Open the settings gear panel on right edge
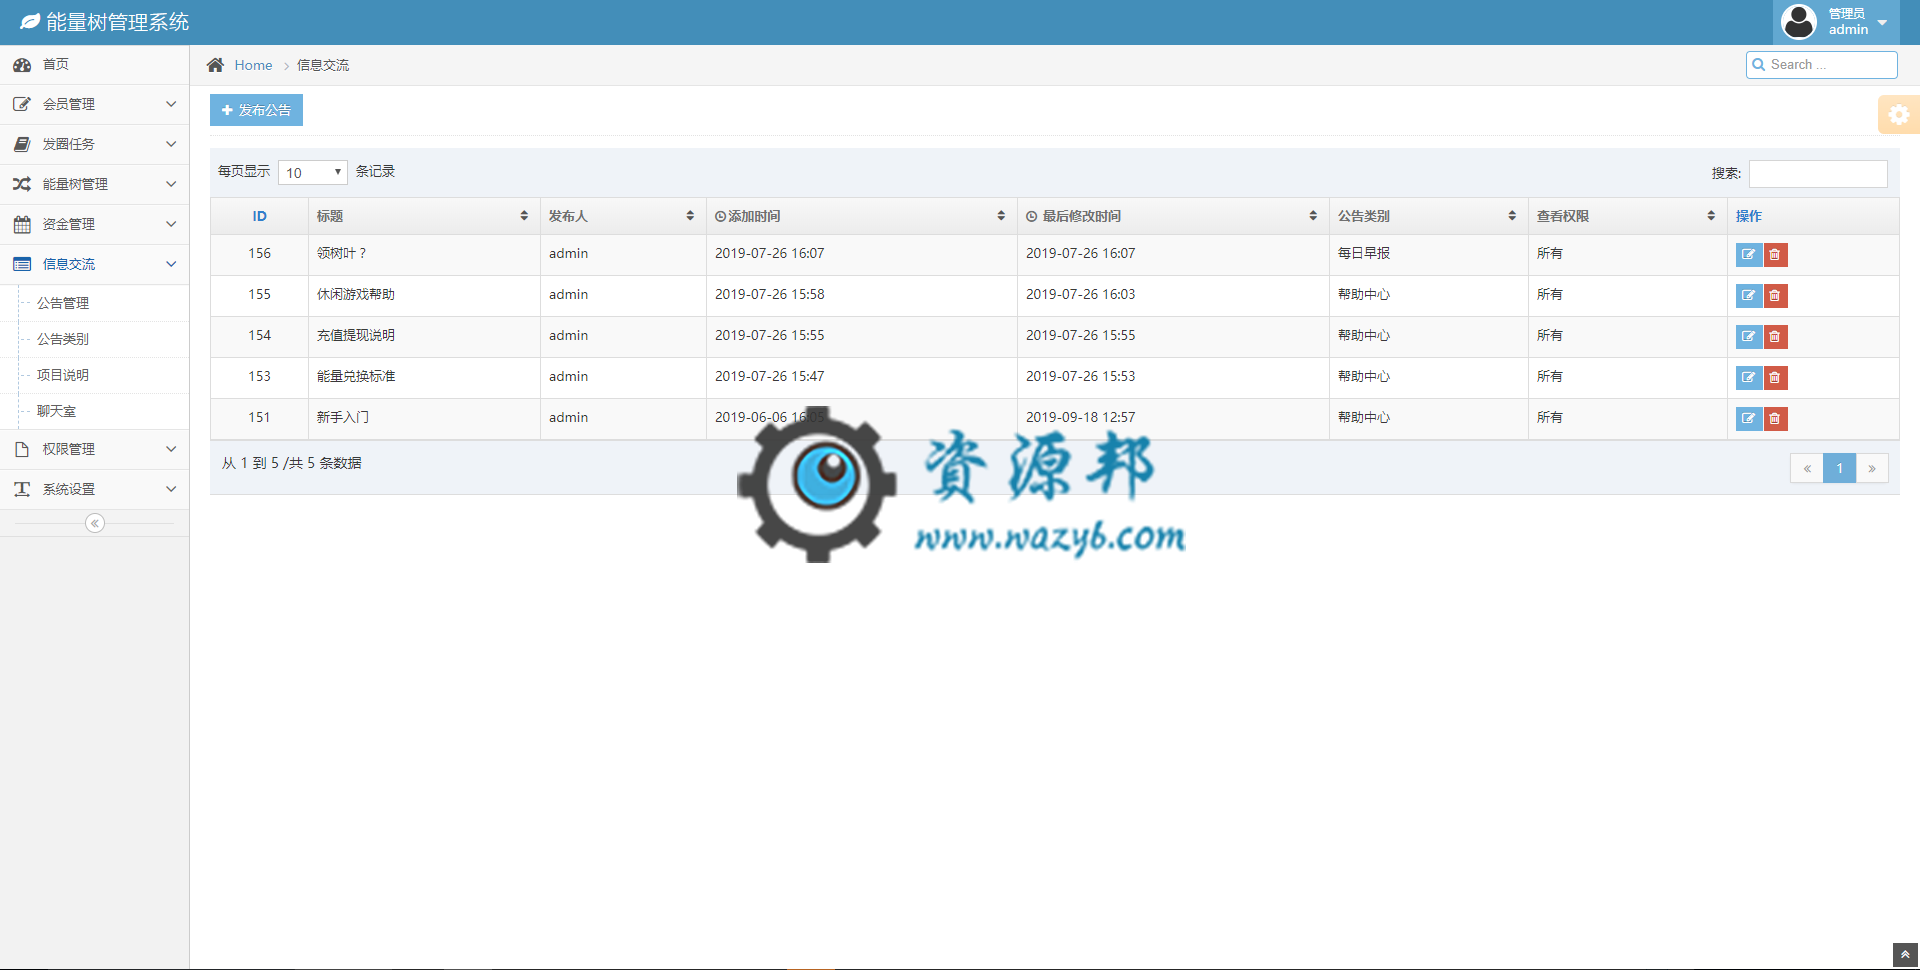 [x=1899, y=115]
